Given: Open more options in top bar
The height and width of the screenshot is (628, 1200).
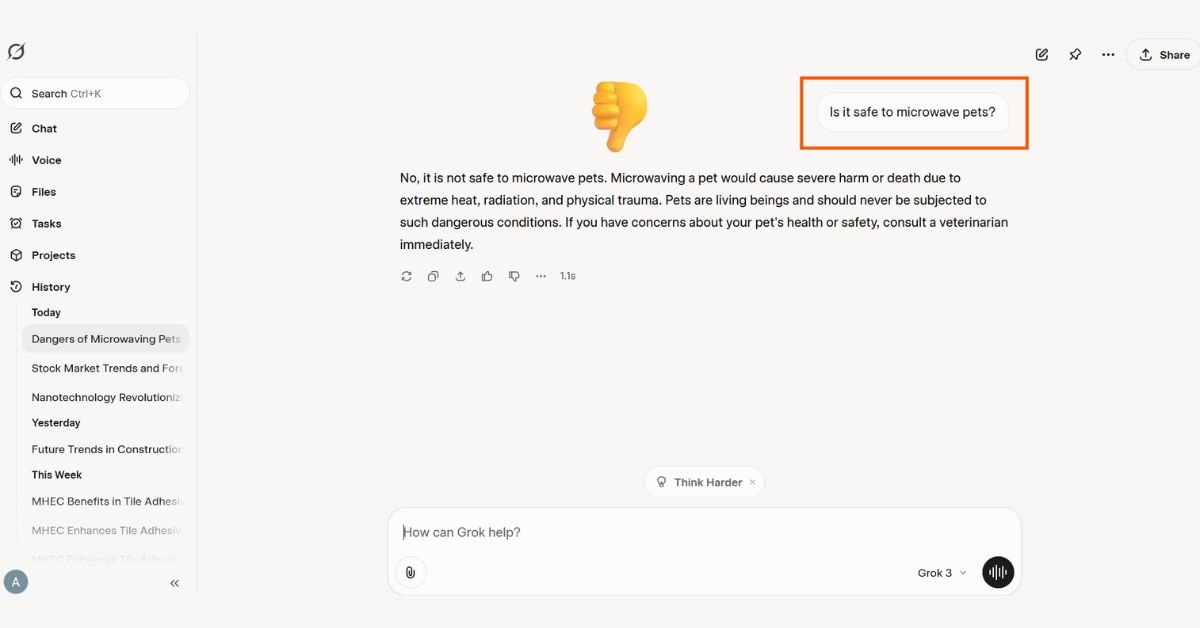Looking at the screenshot, I should (1108, 55).
